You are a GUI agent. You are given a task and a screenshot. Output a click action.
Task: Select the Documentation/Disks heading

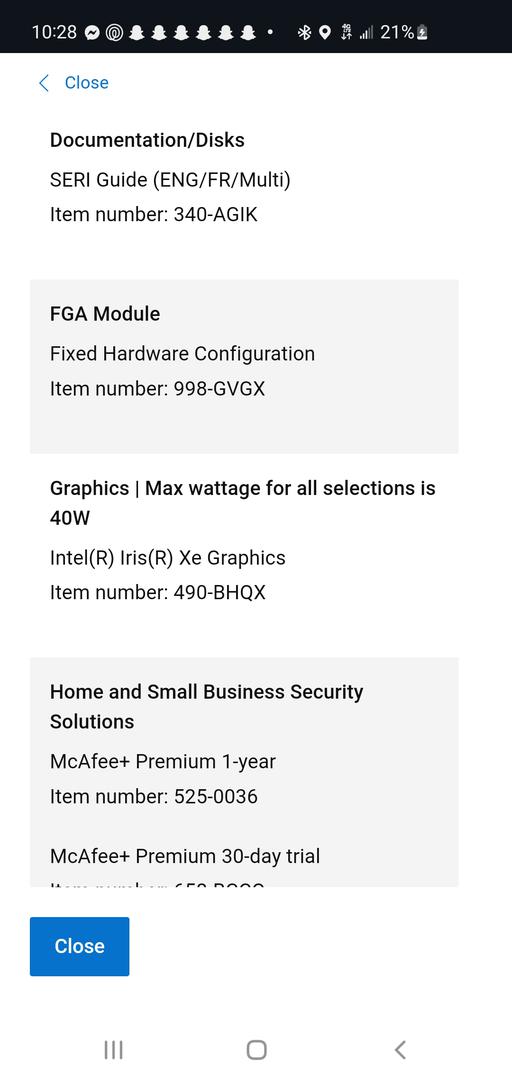pyautogui.click(x=147, y=140)
